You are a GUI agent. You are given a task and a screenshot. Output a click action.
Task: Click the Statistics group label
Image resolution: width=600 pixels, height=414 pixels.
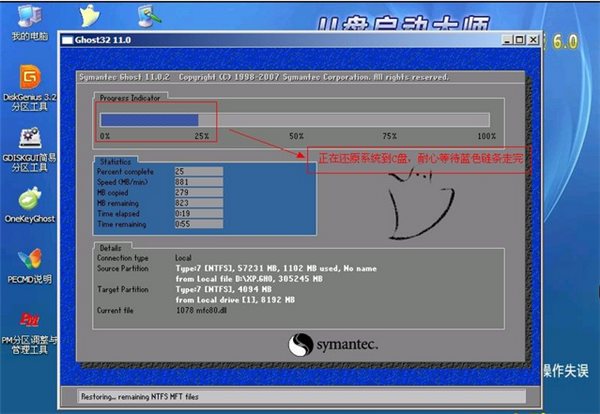[x=115, y=162]
